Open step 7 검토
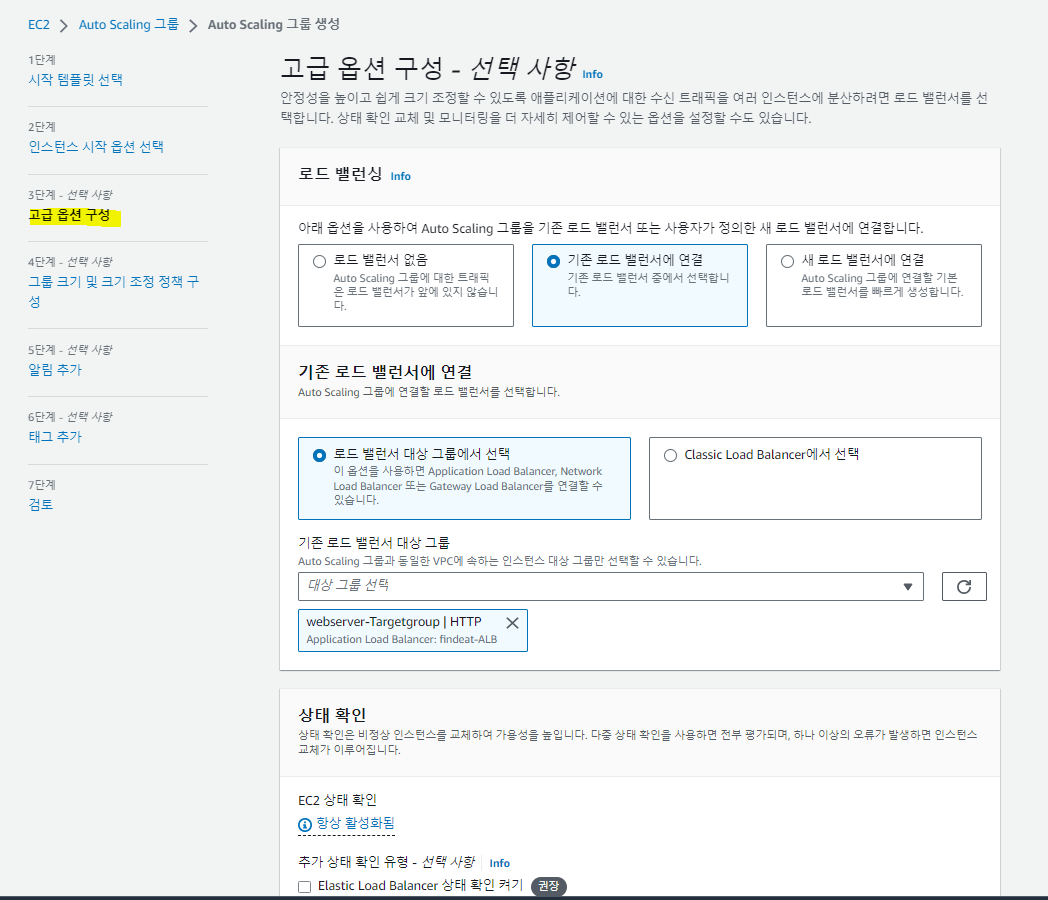Screen dimensions: 1048x900 41,504
